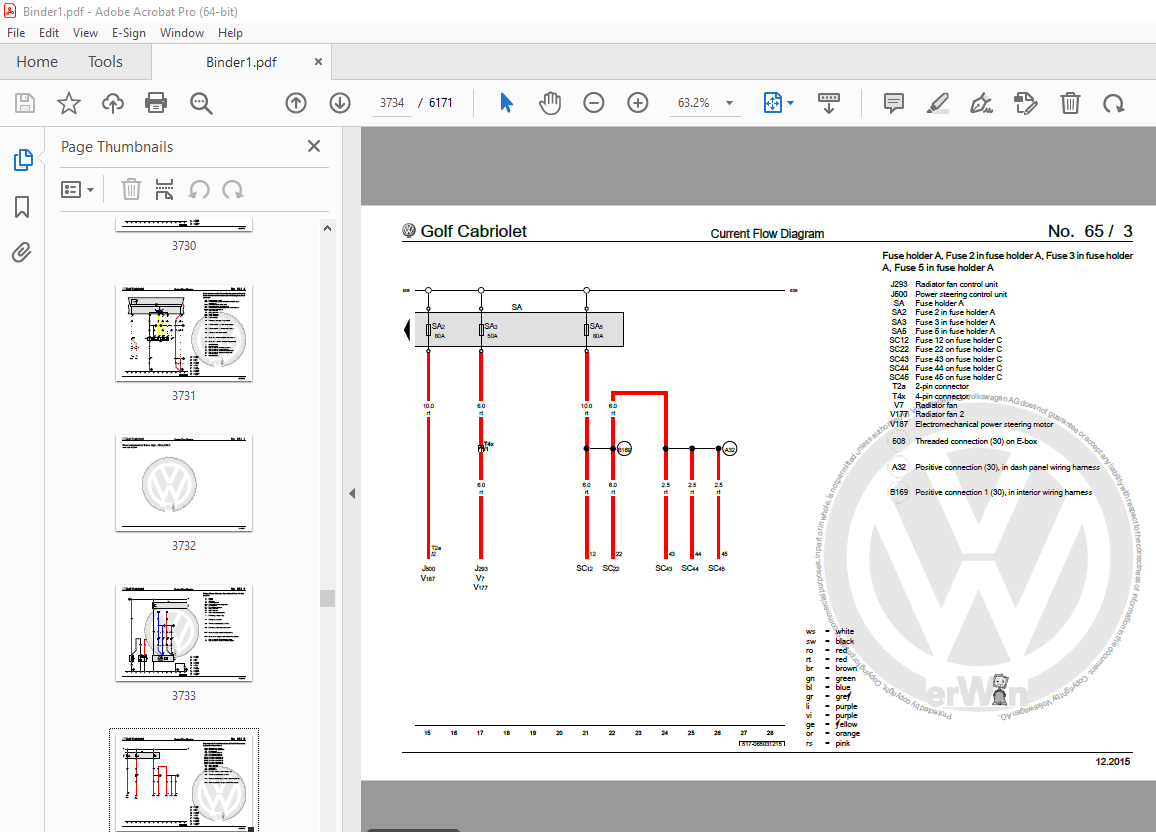Open the Bookmarks sidebar panel
The image size is (1156, 832).
point(22,206)
